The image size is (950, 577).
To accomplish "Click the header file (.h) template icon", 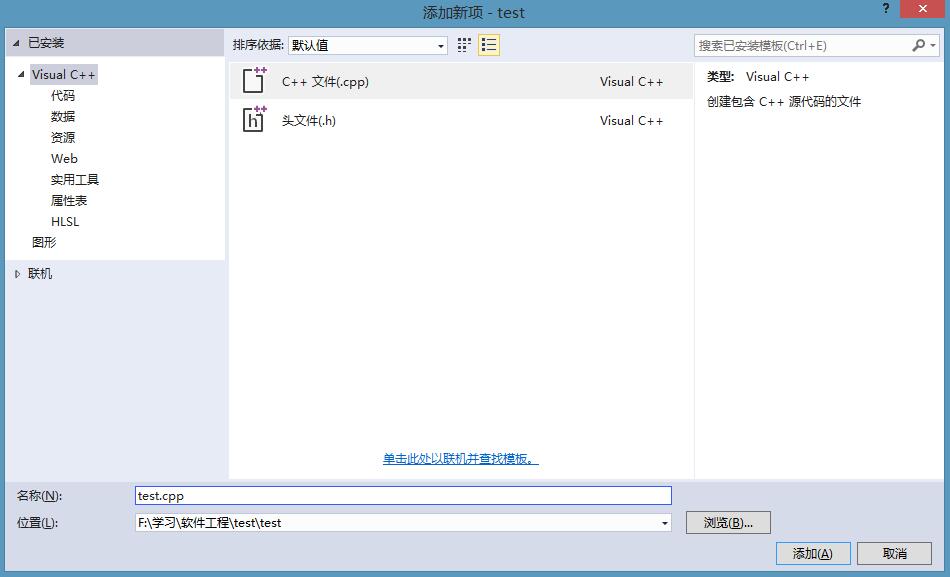I will (254, 119).
